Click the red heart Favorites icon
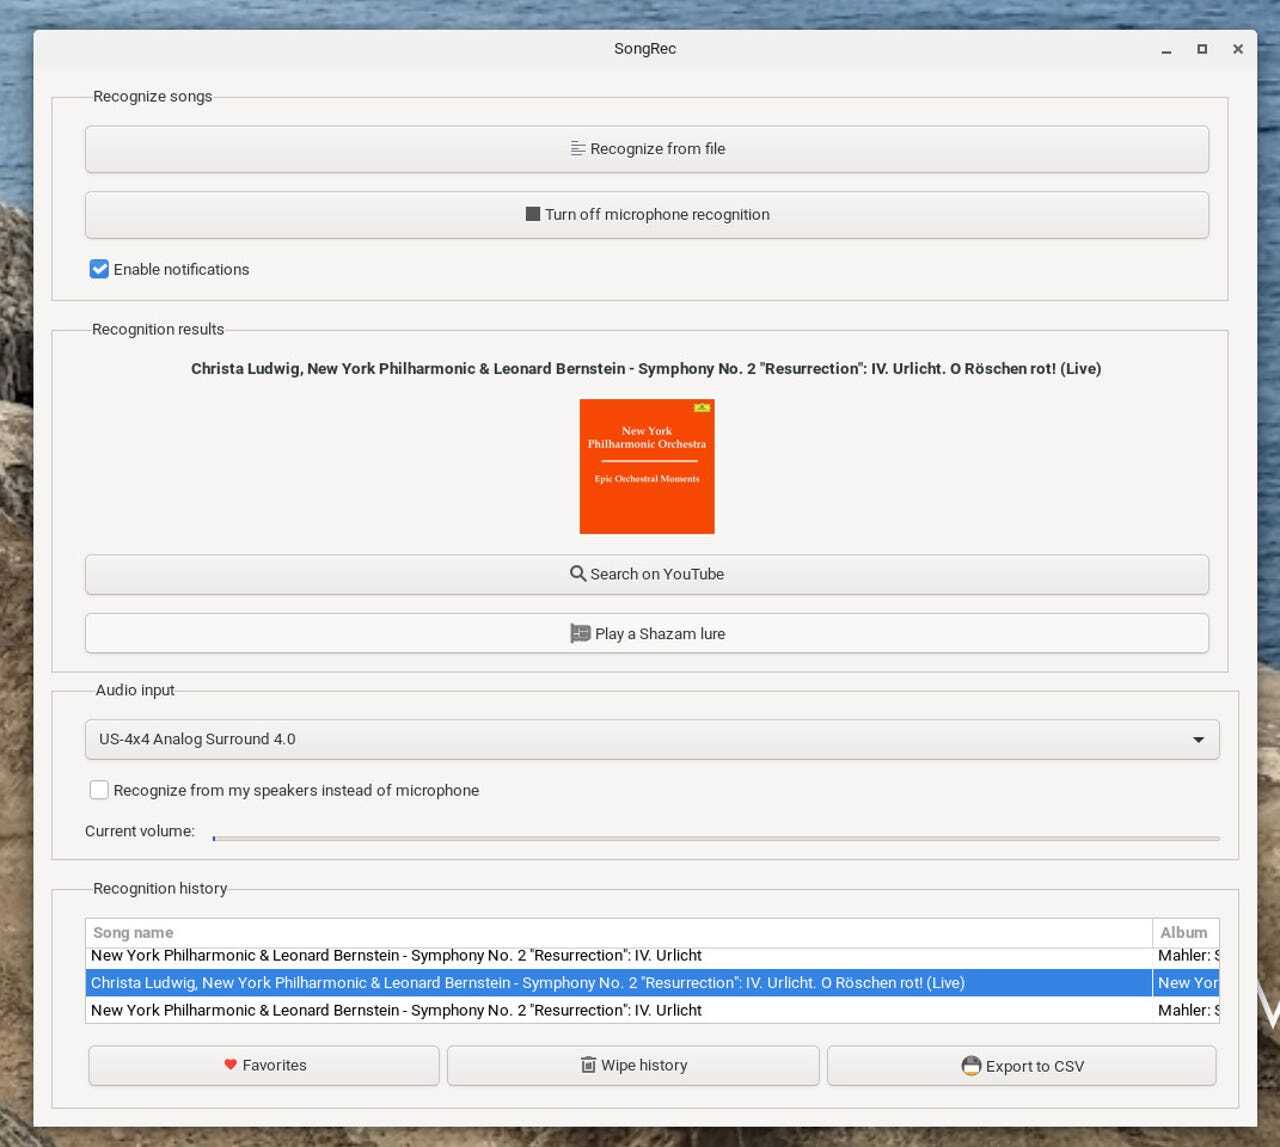The width and height of the screenshot is (1280, 1147). [x=230, y=1065]
